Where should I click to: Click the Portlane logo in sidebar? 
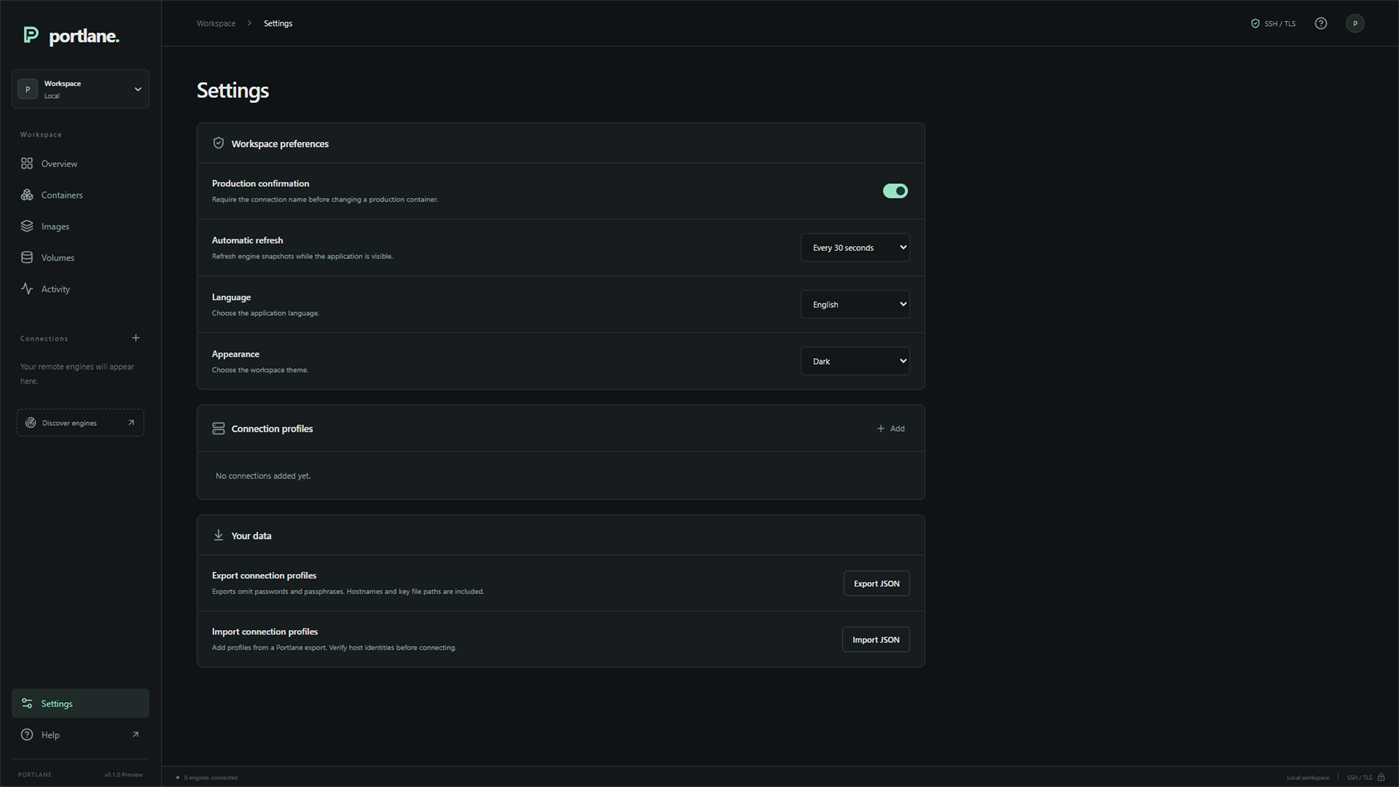point(71,36)
